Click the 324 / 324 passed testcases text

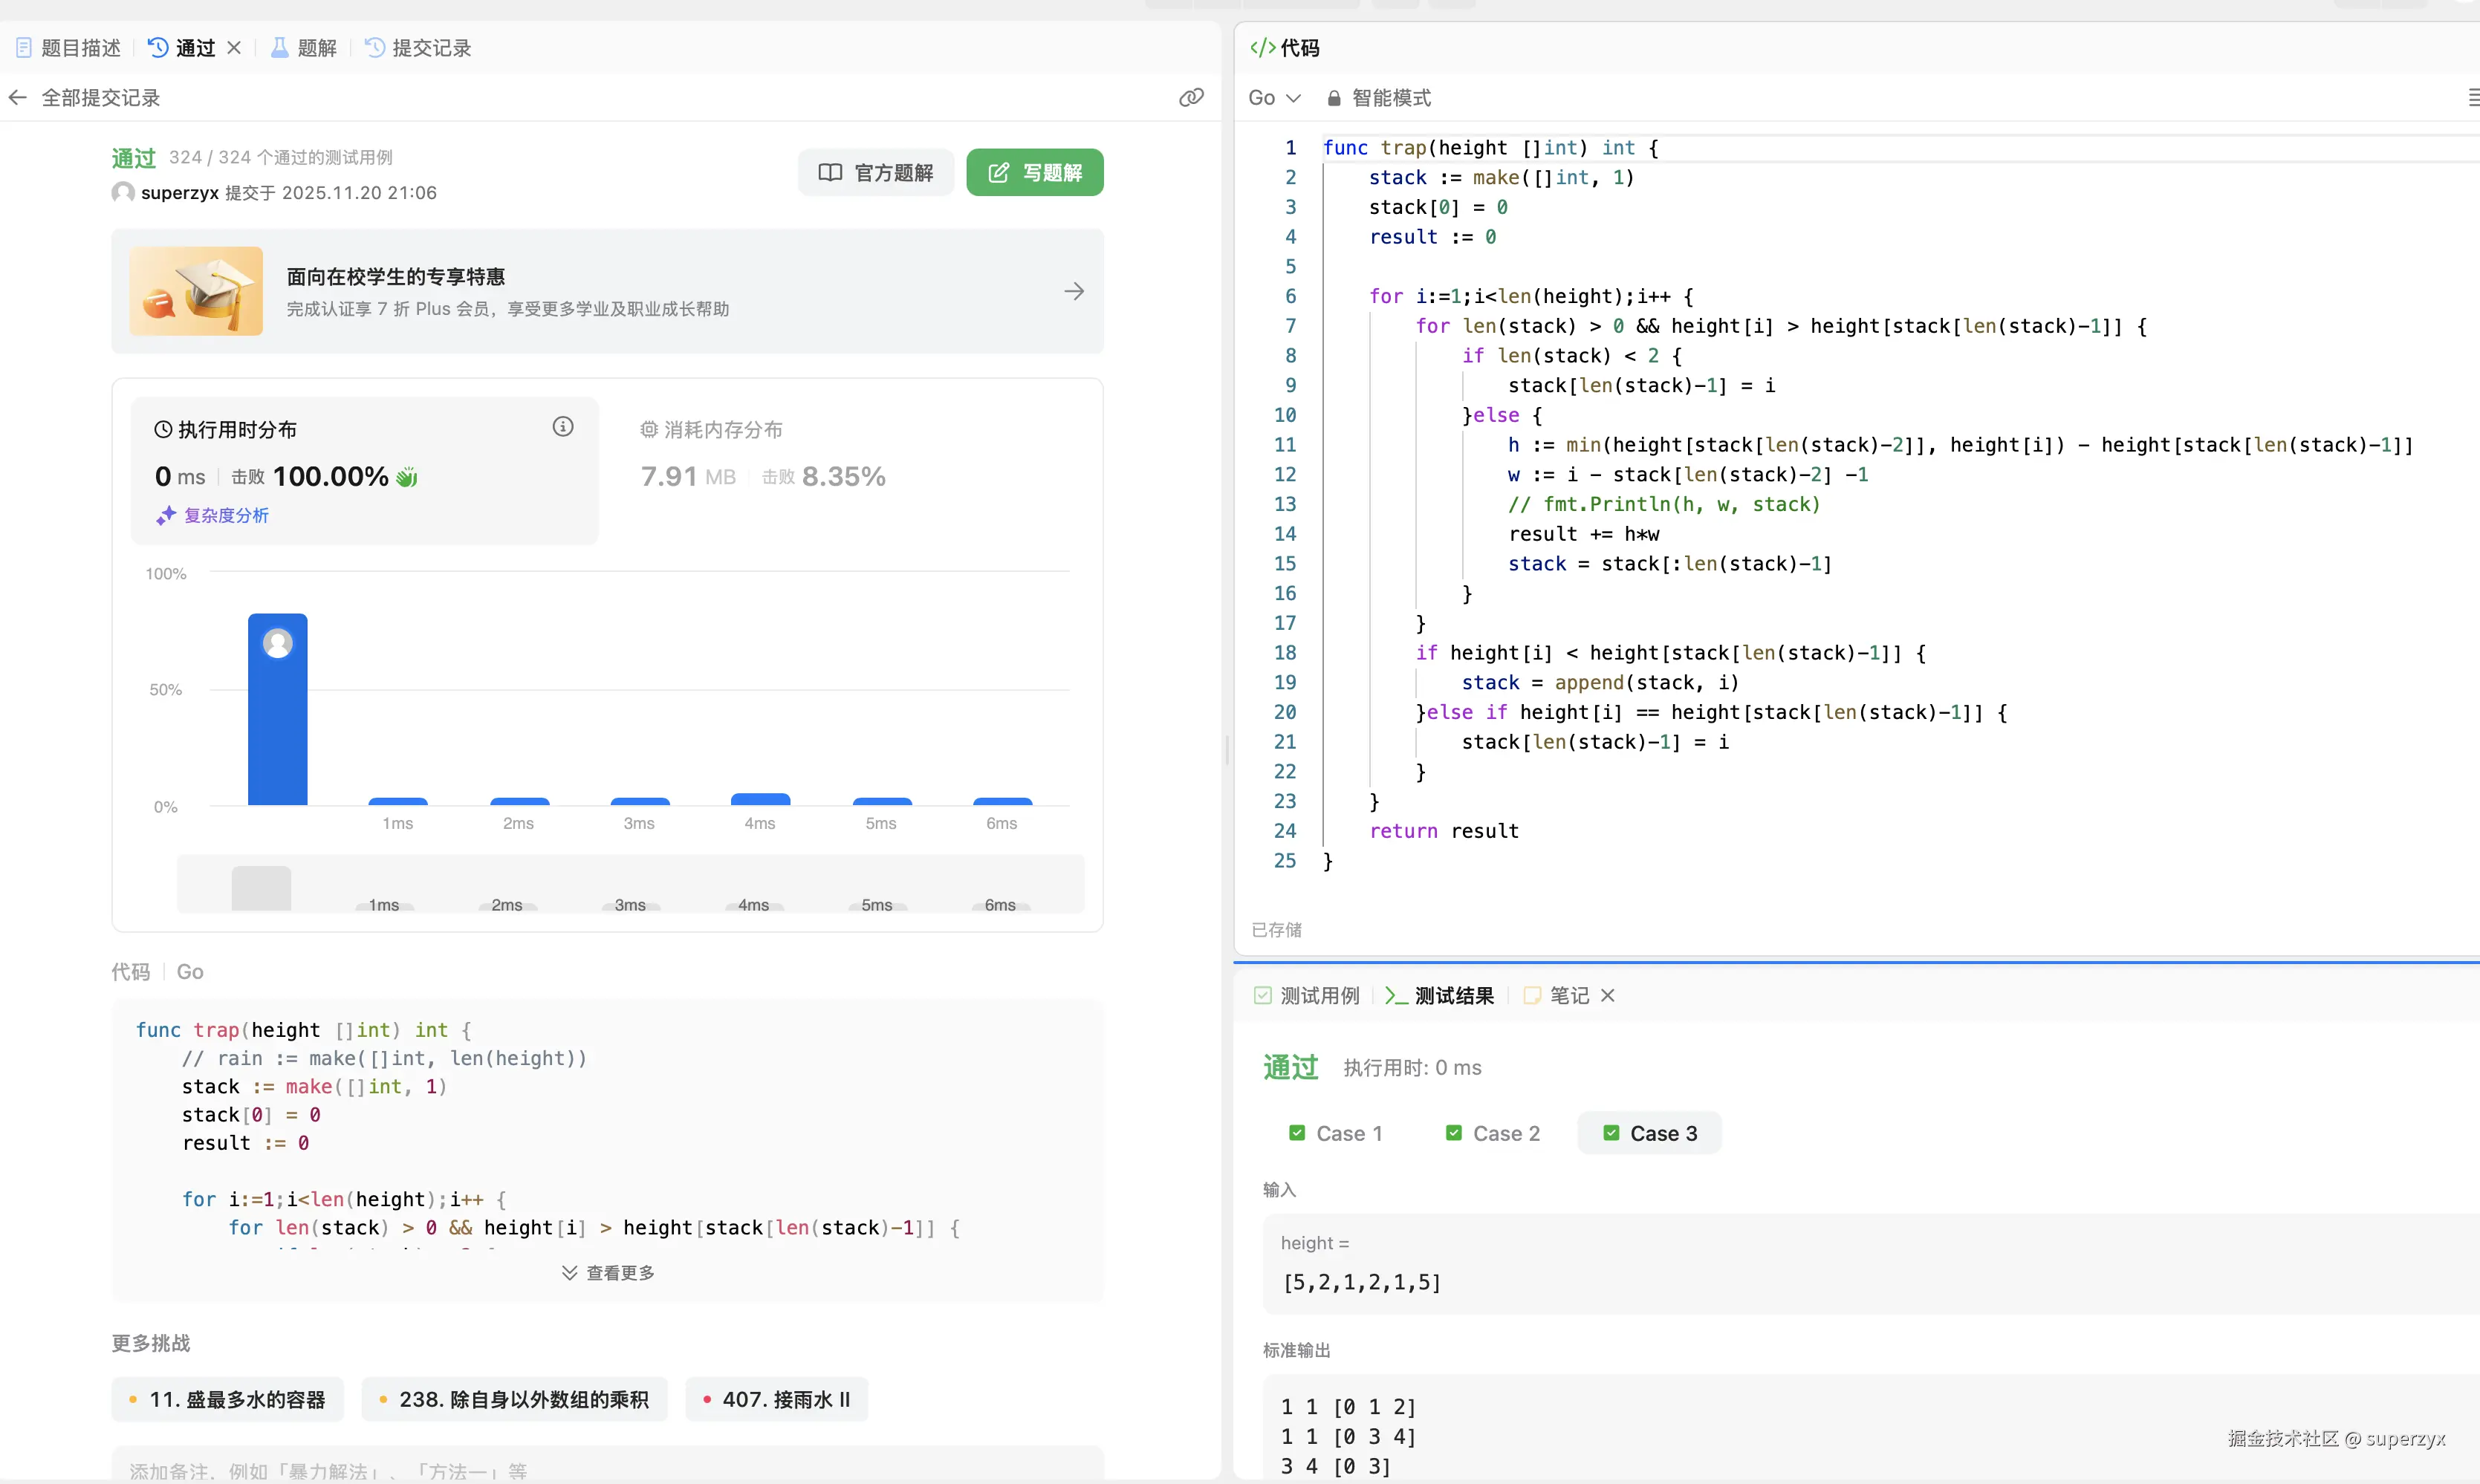coord(281,157)
